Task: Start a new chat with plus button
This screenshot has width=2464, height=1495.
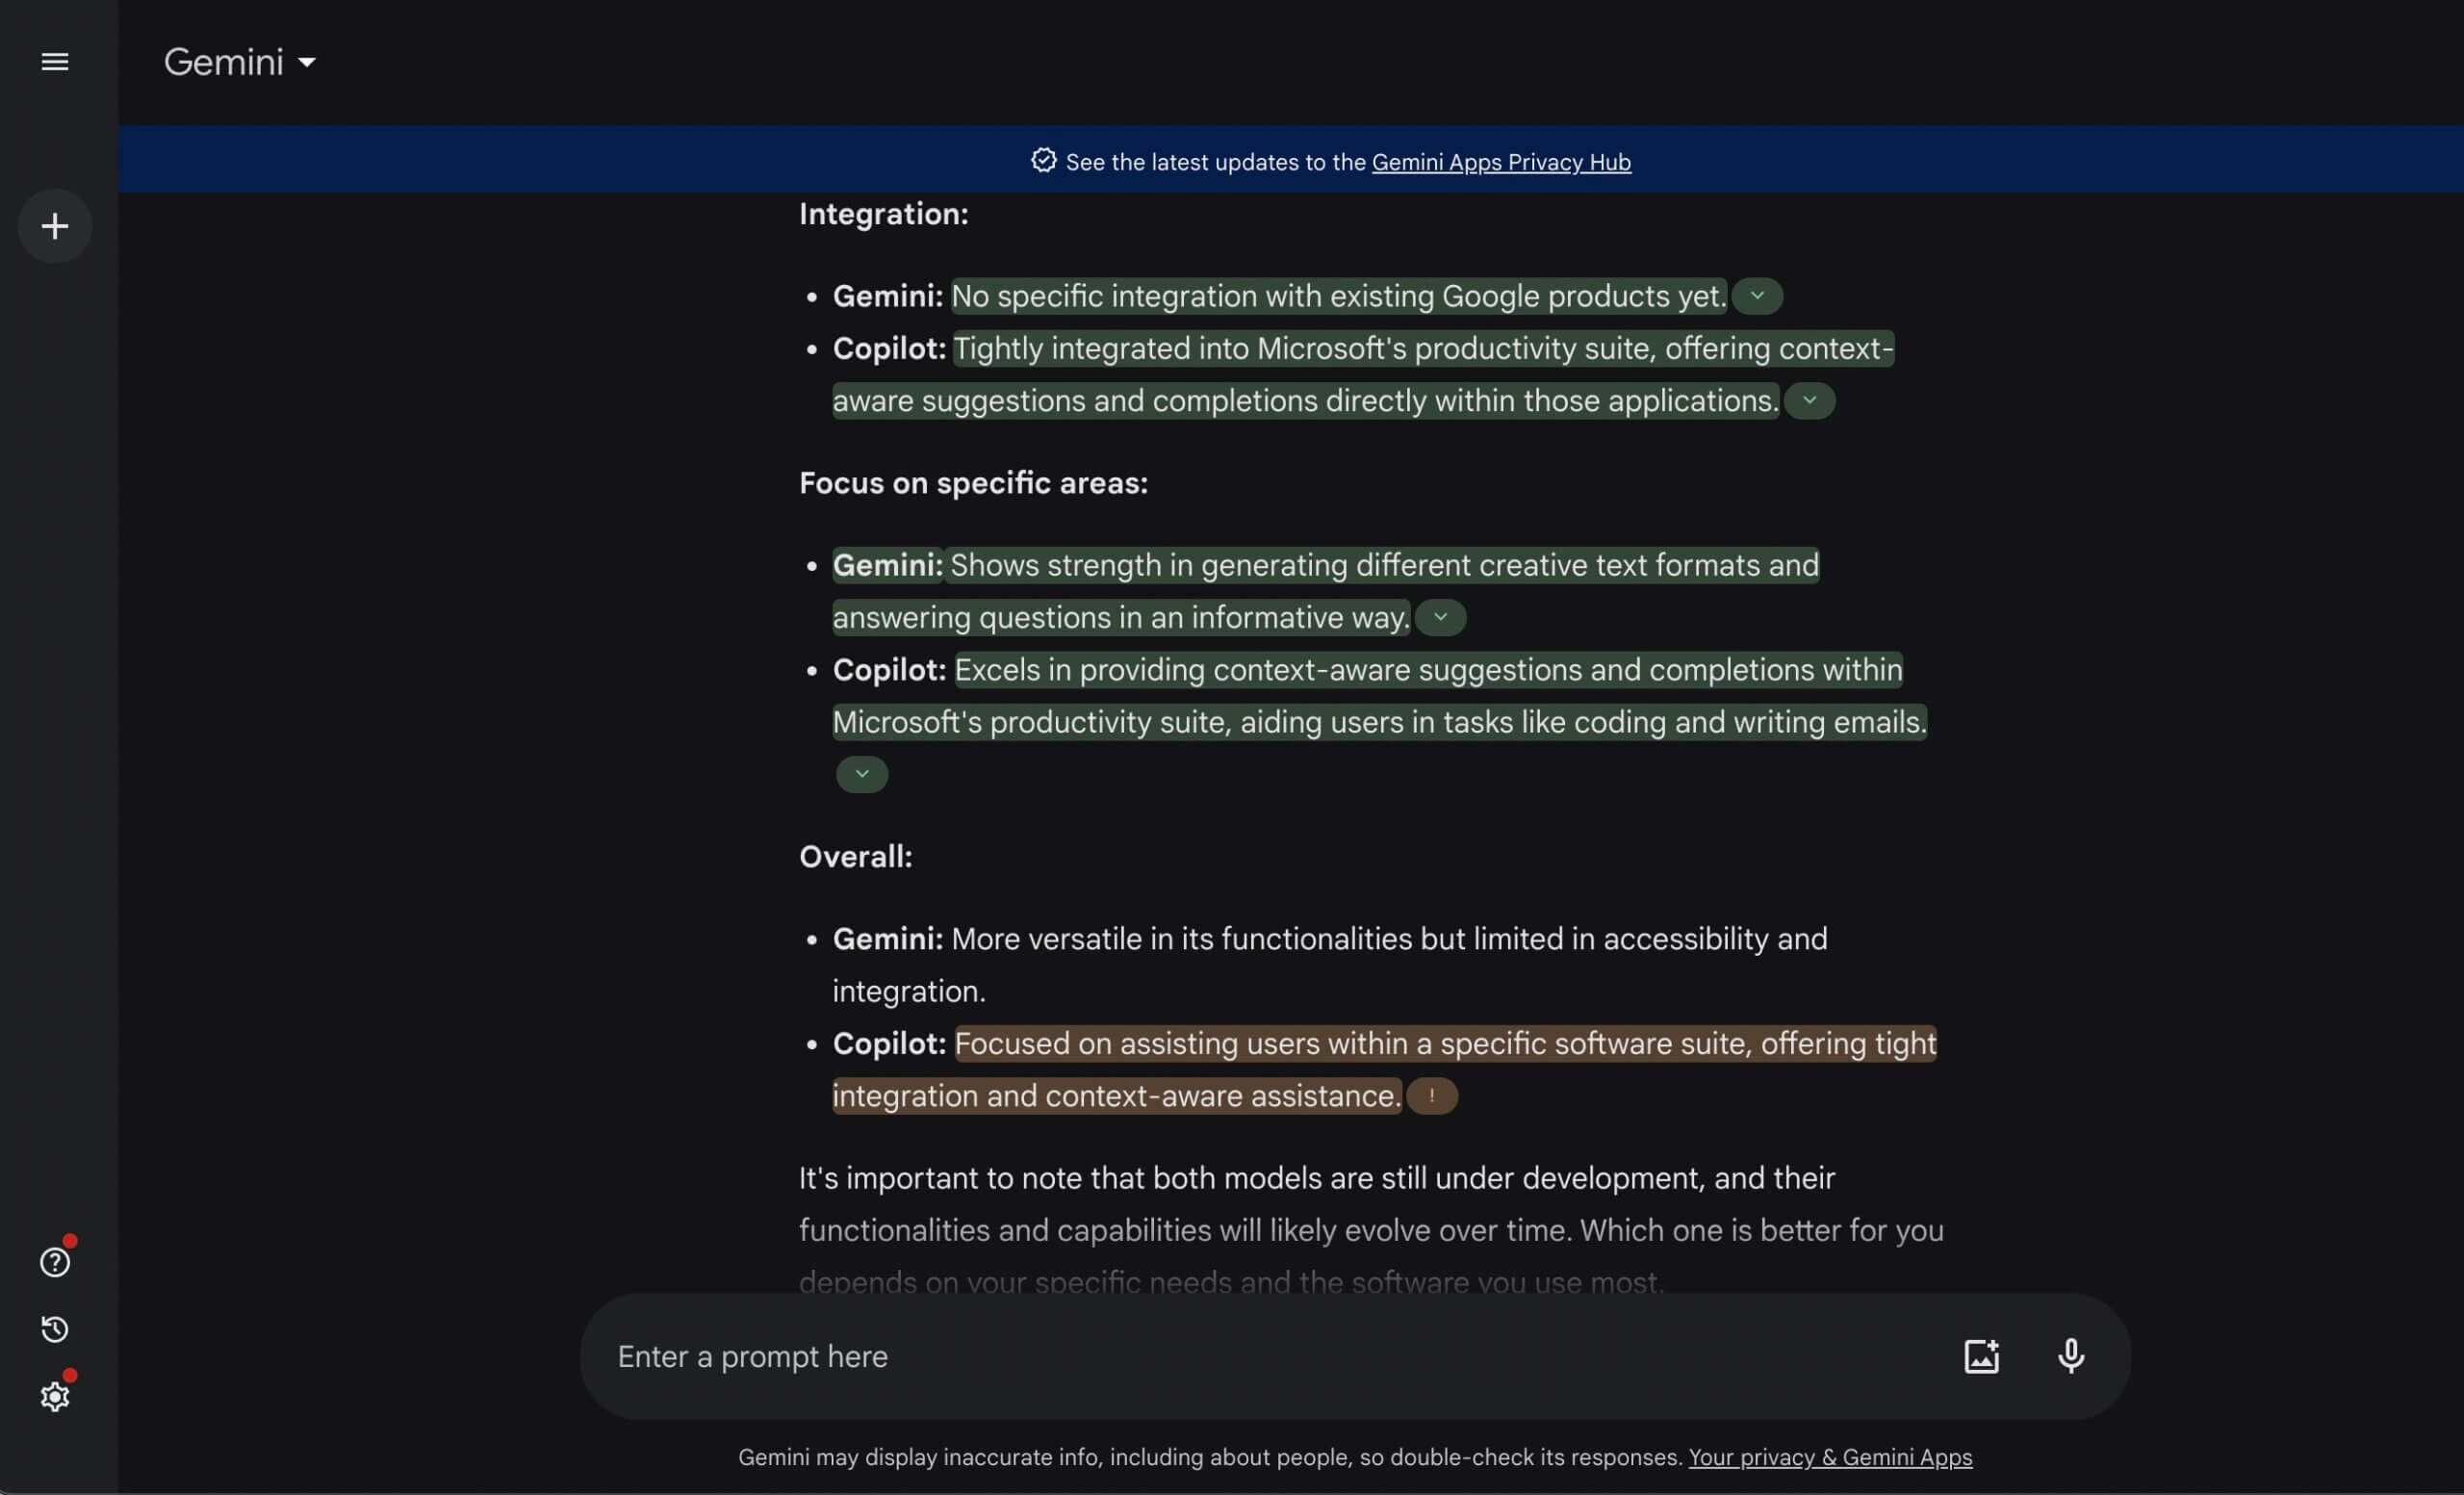Action: tap(55, 226)
